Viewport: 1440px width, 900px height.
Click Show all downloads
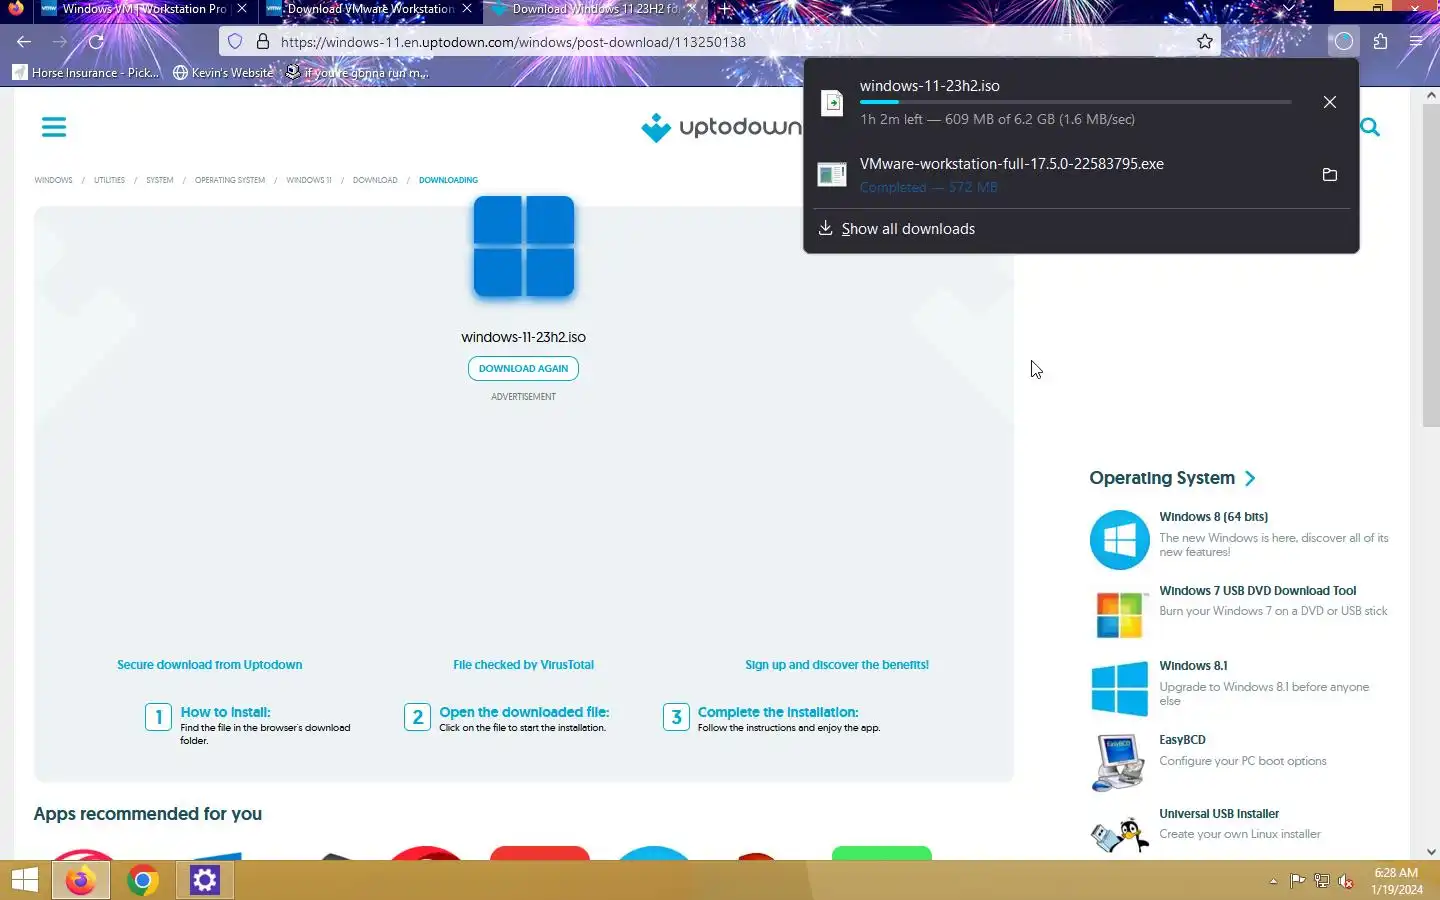pyautogui.click(x=908, y=229)
